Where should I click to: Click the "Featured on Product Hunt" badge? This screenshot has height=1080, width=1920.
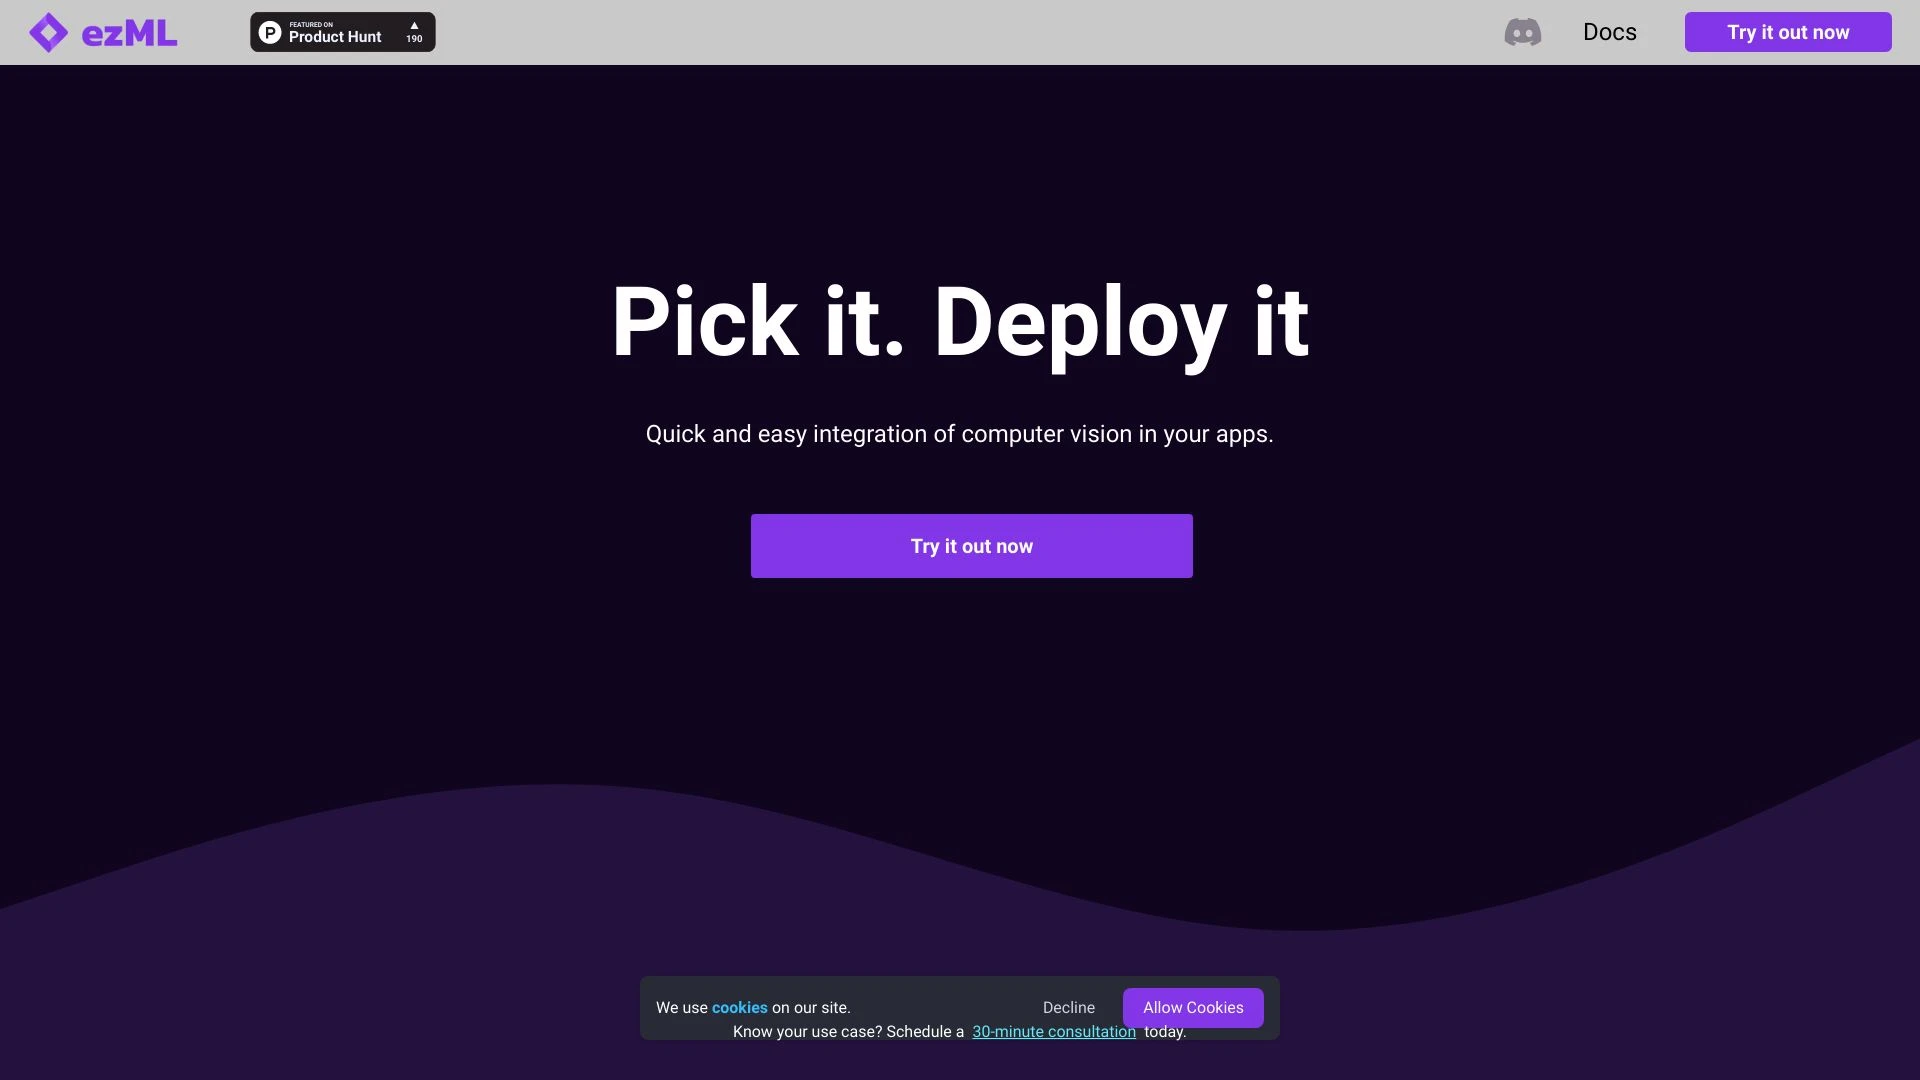342,31
